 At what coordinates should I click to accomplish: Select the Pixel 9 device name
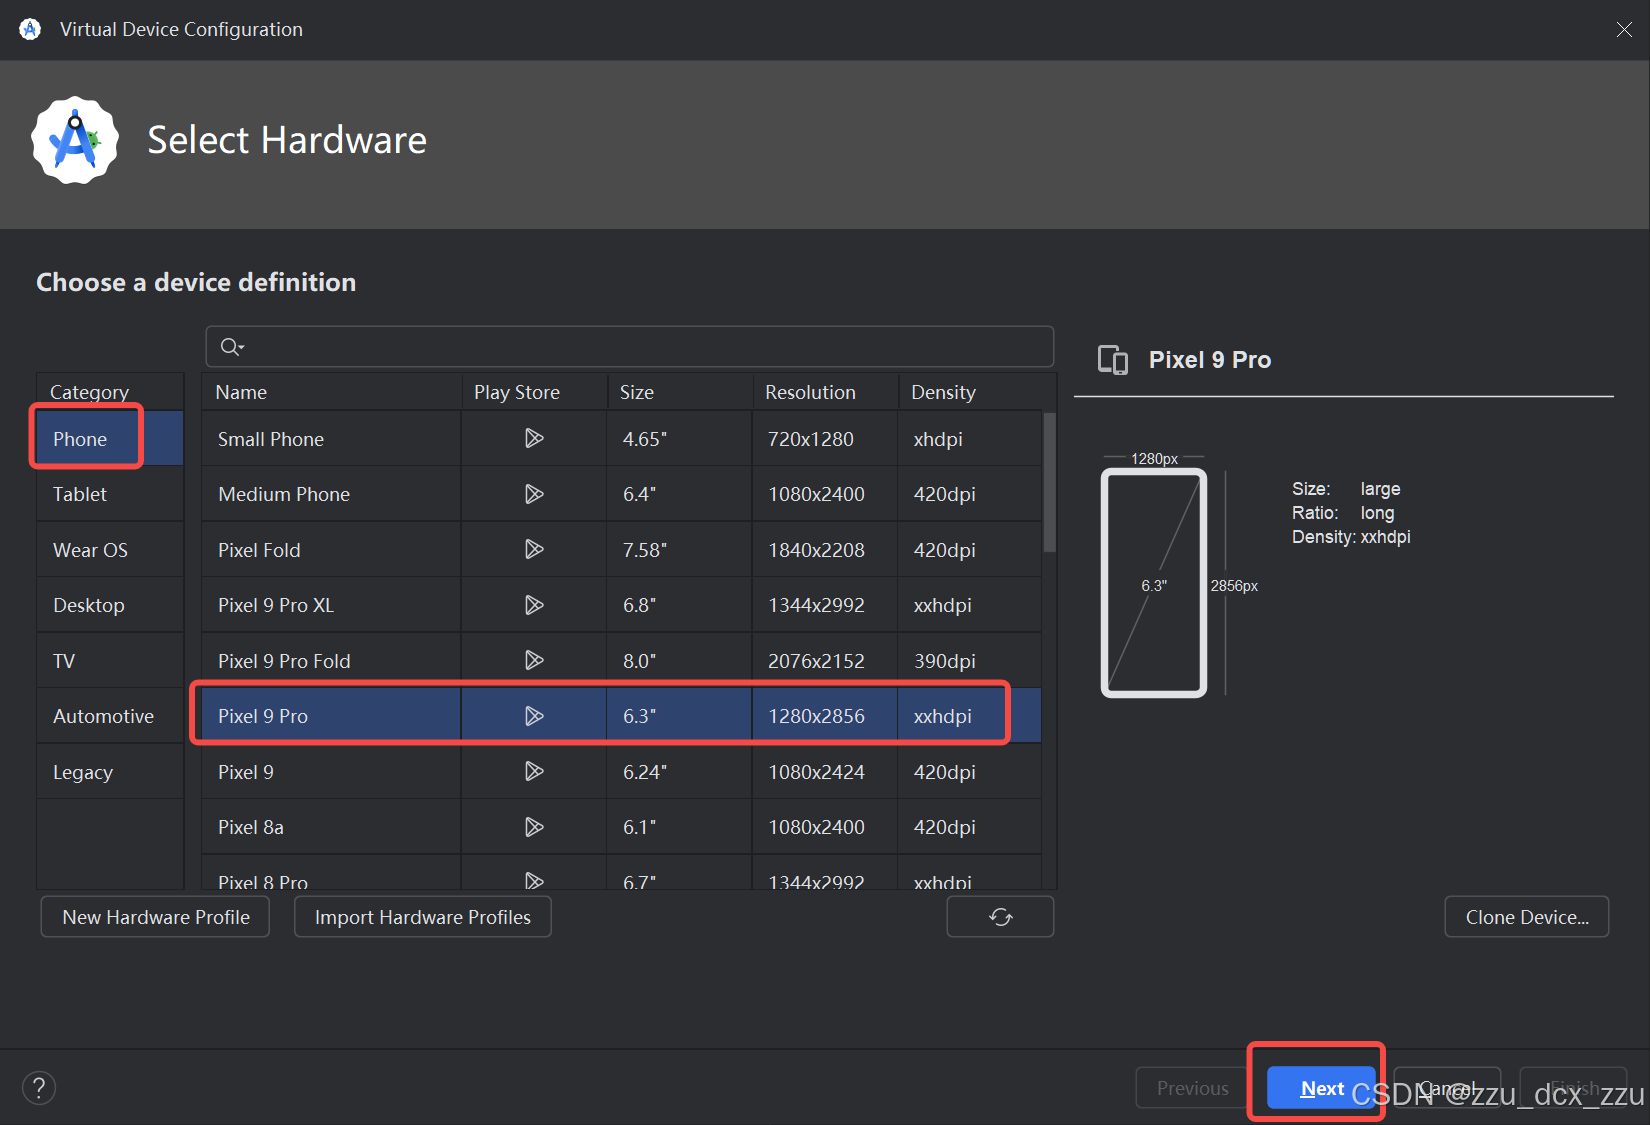click(246, 772)
